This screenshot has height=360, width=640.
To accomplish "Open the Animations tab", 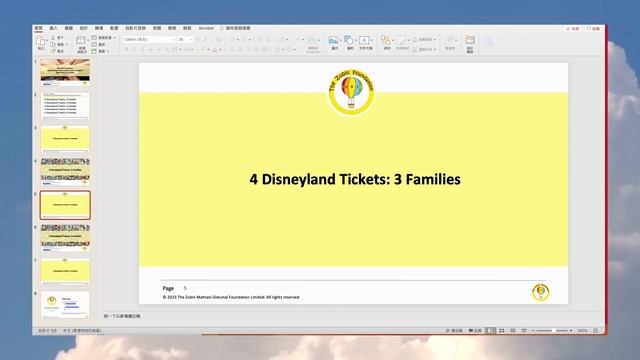I will point(114,28).
